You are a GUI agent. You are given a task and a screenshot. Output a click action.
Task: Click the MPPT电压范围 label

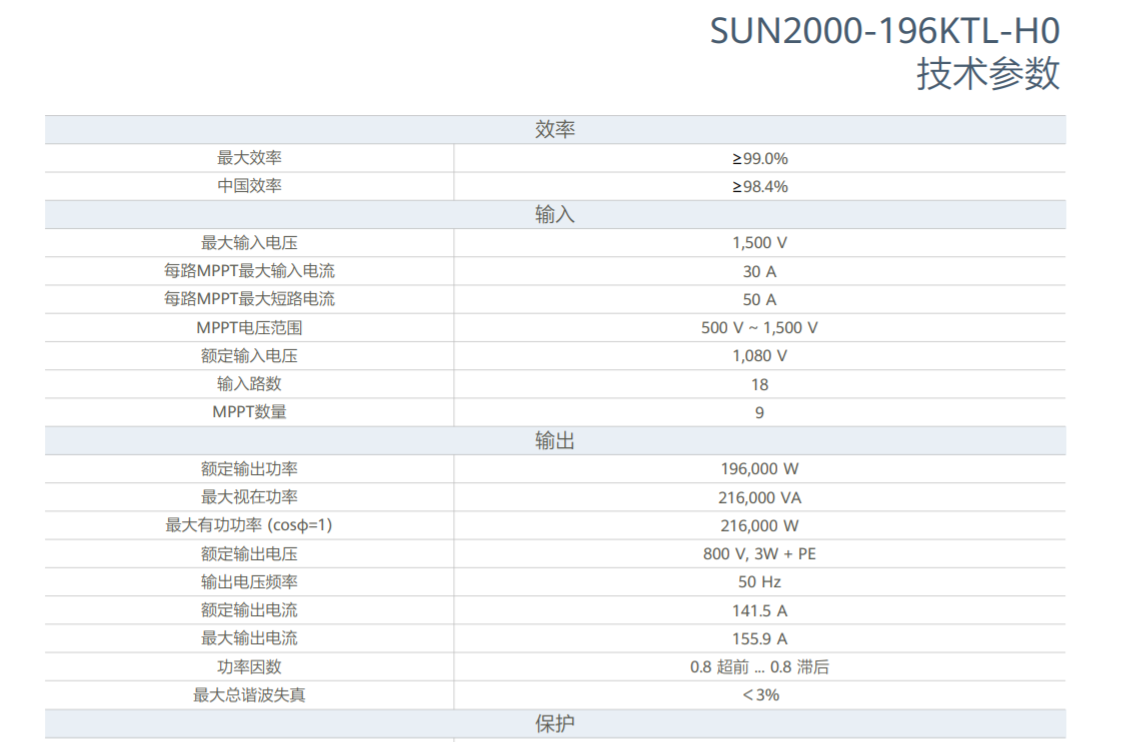click(x=250, y=327)
